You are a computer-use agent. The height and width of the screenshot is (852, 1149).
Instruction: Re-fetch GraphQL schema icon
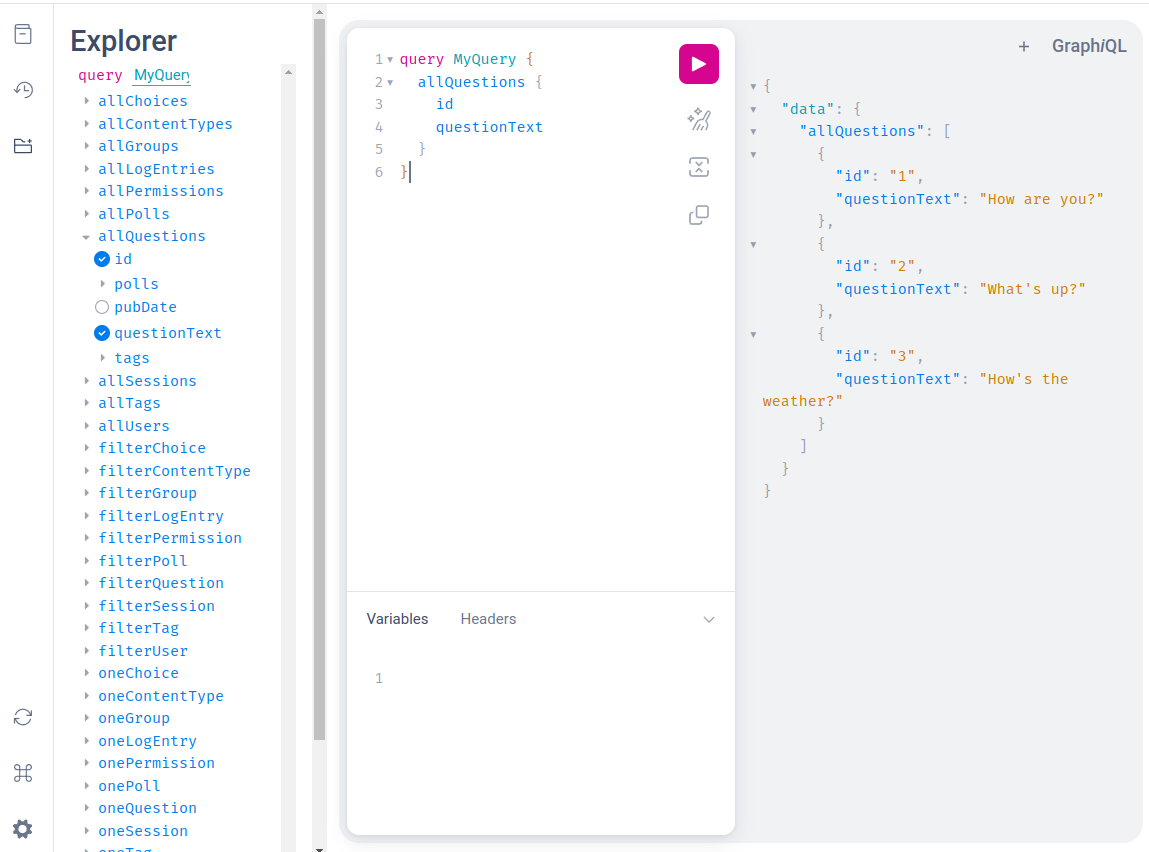pyautogui.click(x=23, y=716)
